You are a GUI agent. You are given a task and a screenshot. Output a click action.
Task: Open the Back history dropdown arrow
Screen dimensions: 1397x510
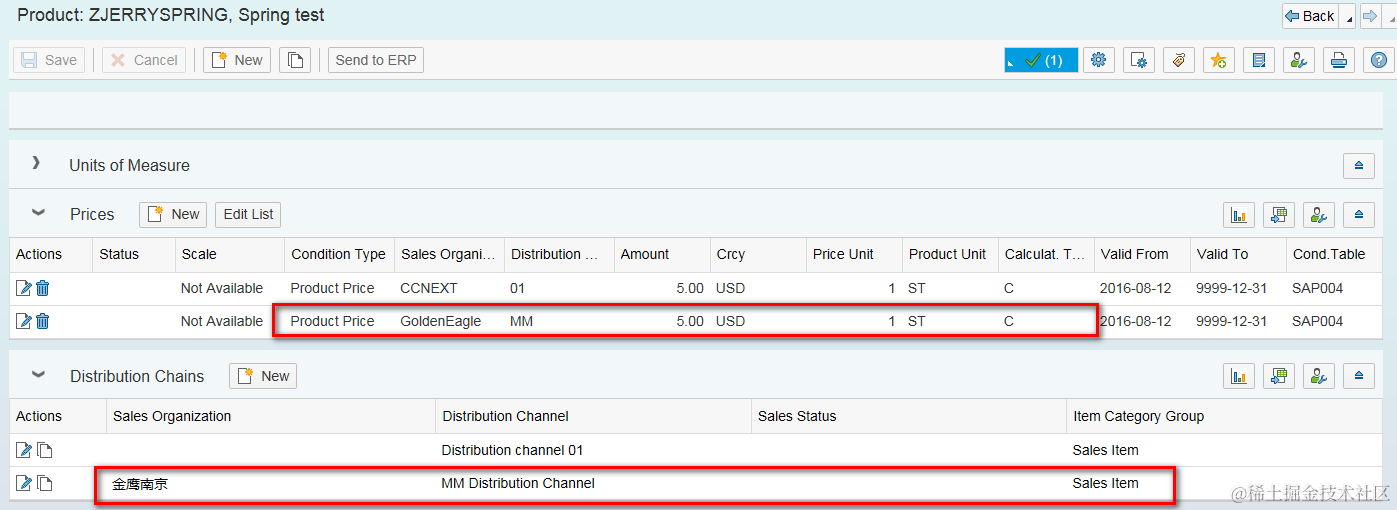[x=1348, y=17]
